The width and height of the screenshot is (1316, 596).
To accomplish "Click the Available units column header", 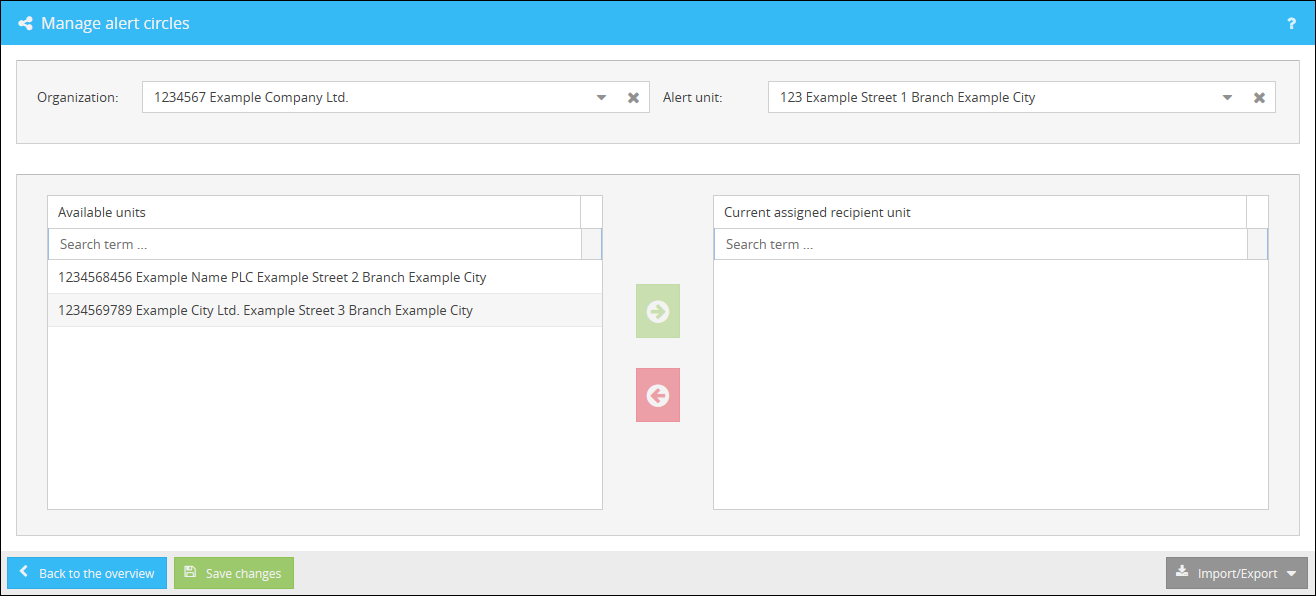I will coord(314,212).
